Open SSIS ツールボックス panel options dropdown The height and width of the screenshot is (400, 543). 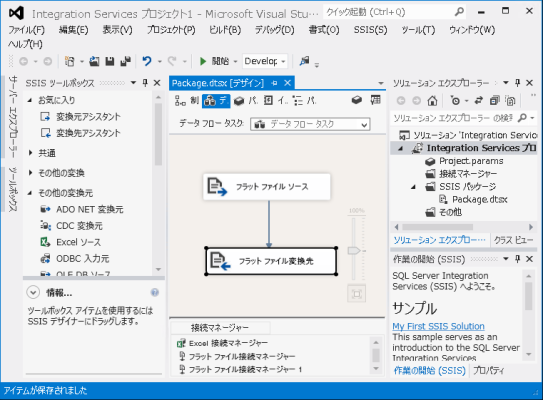tap(133, 83)
